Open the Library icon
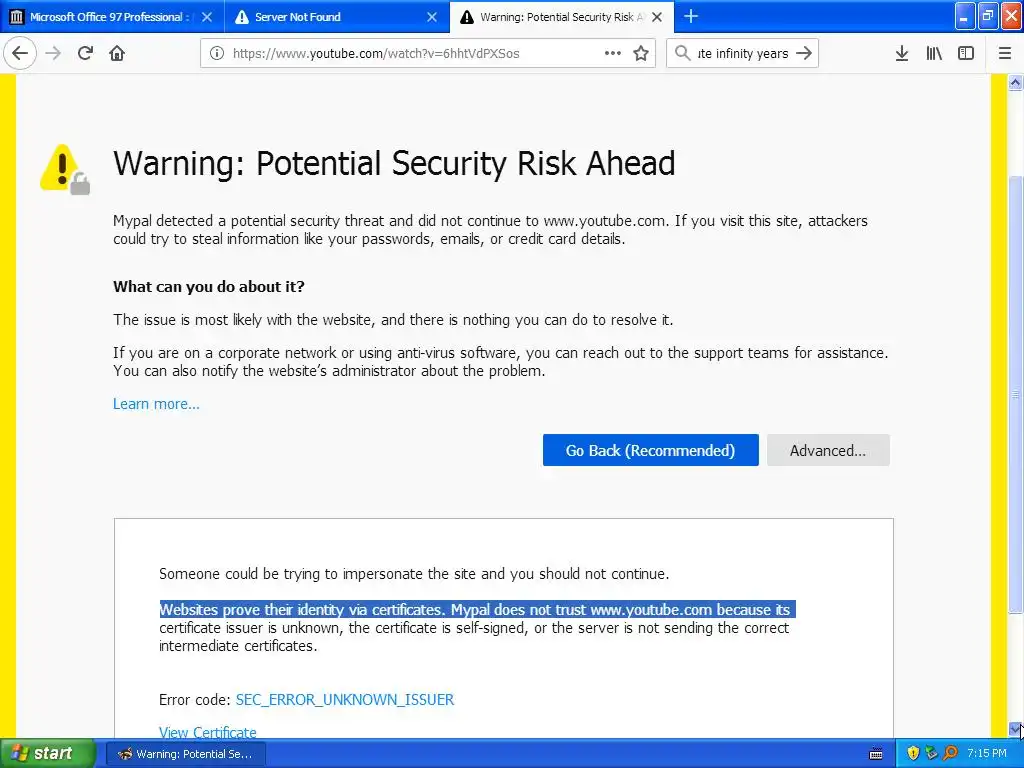 pyautogui.click(x=934, y=53)
